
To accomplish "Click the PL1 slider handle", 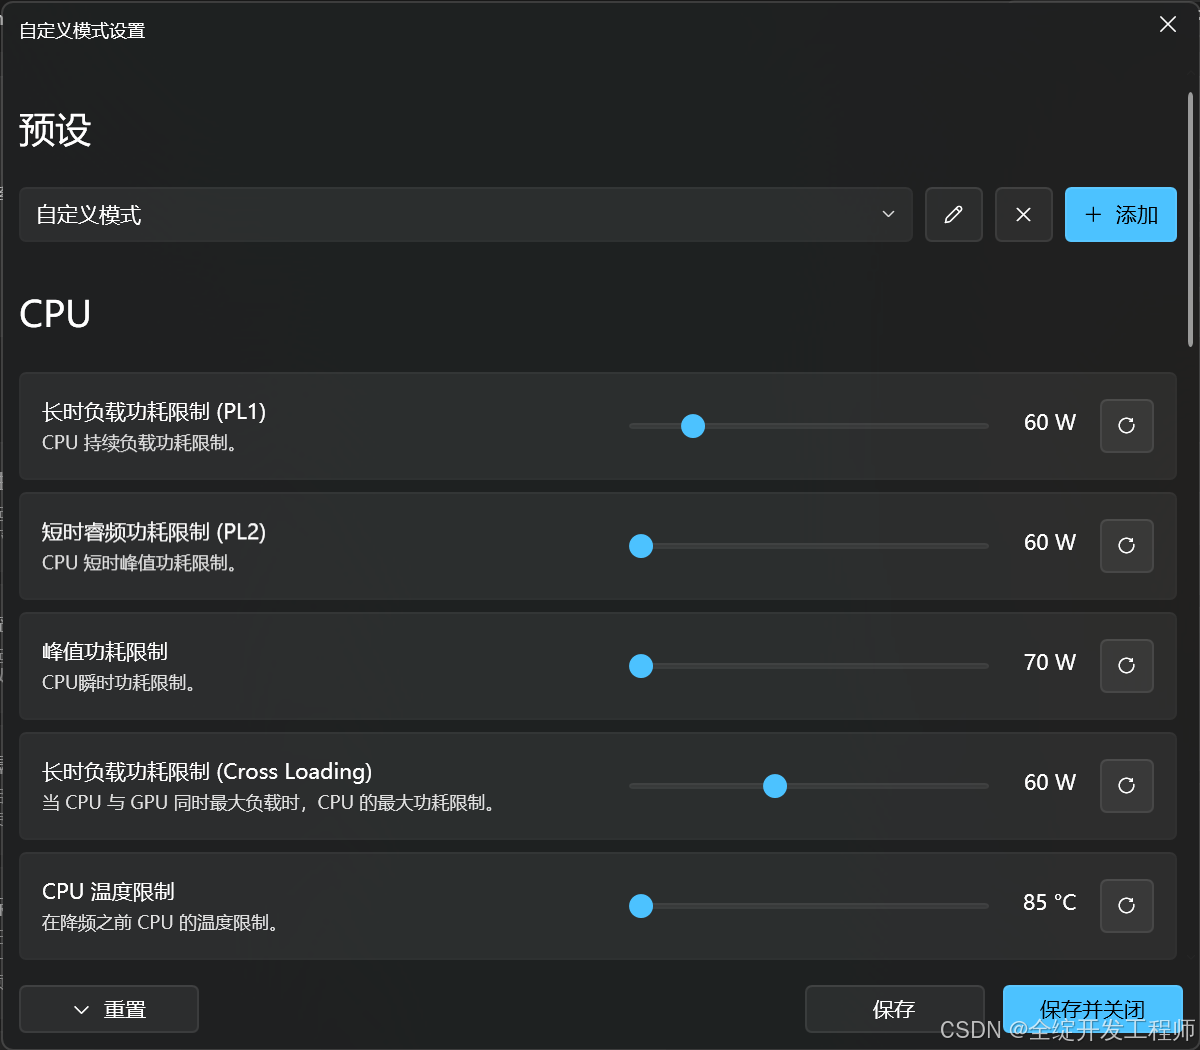I will (x=693, y=427).
